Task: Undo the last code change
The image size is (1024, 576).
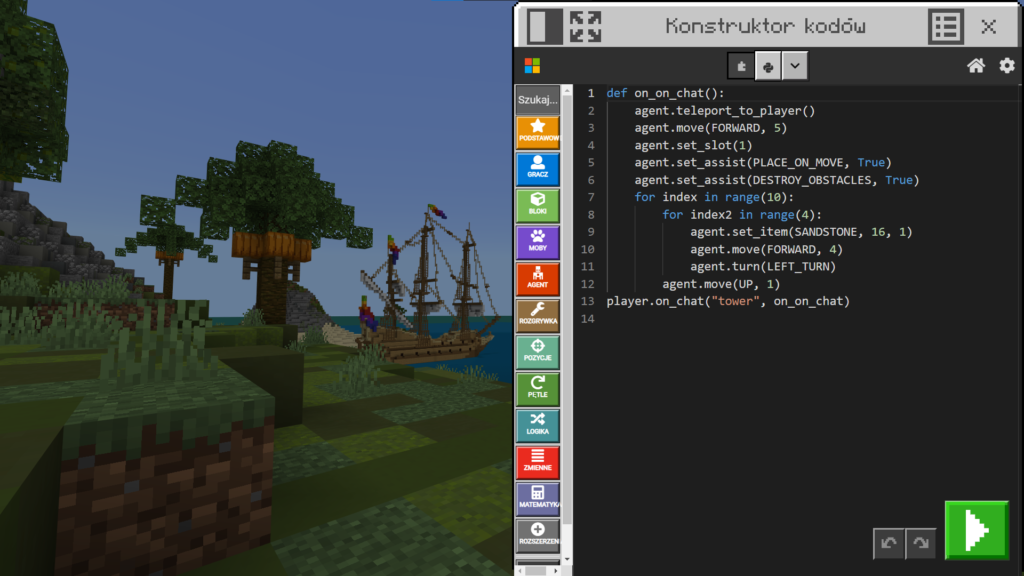Action: point(889,543)
